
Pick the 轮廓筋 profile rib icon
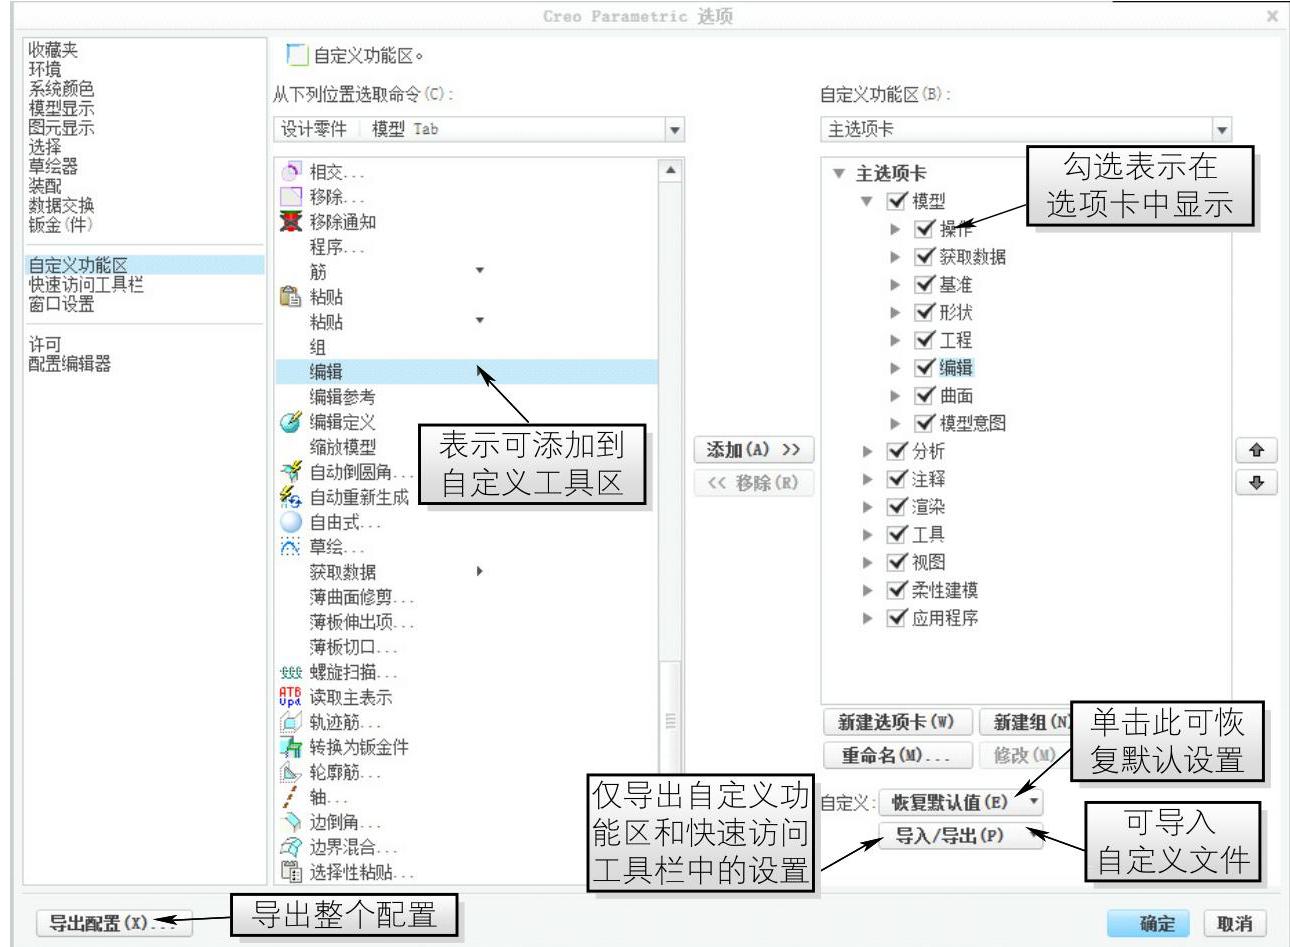[290, 772]
